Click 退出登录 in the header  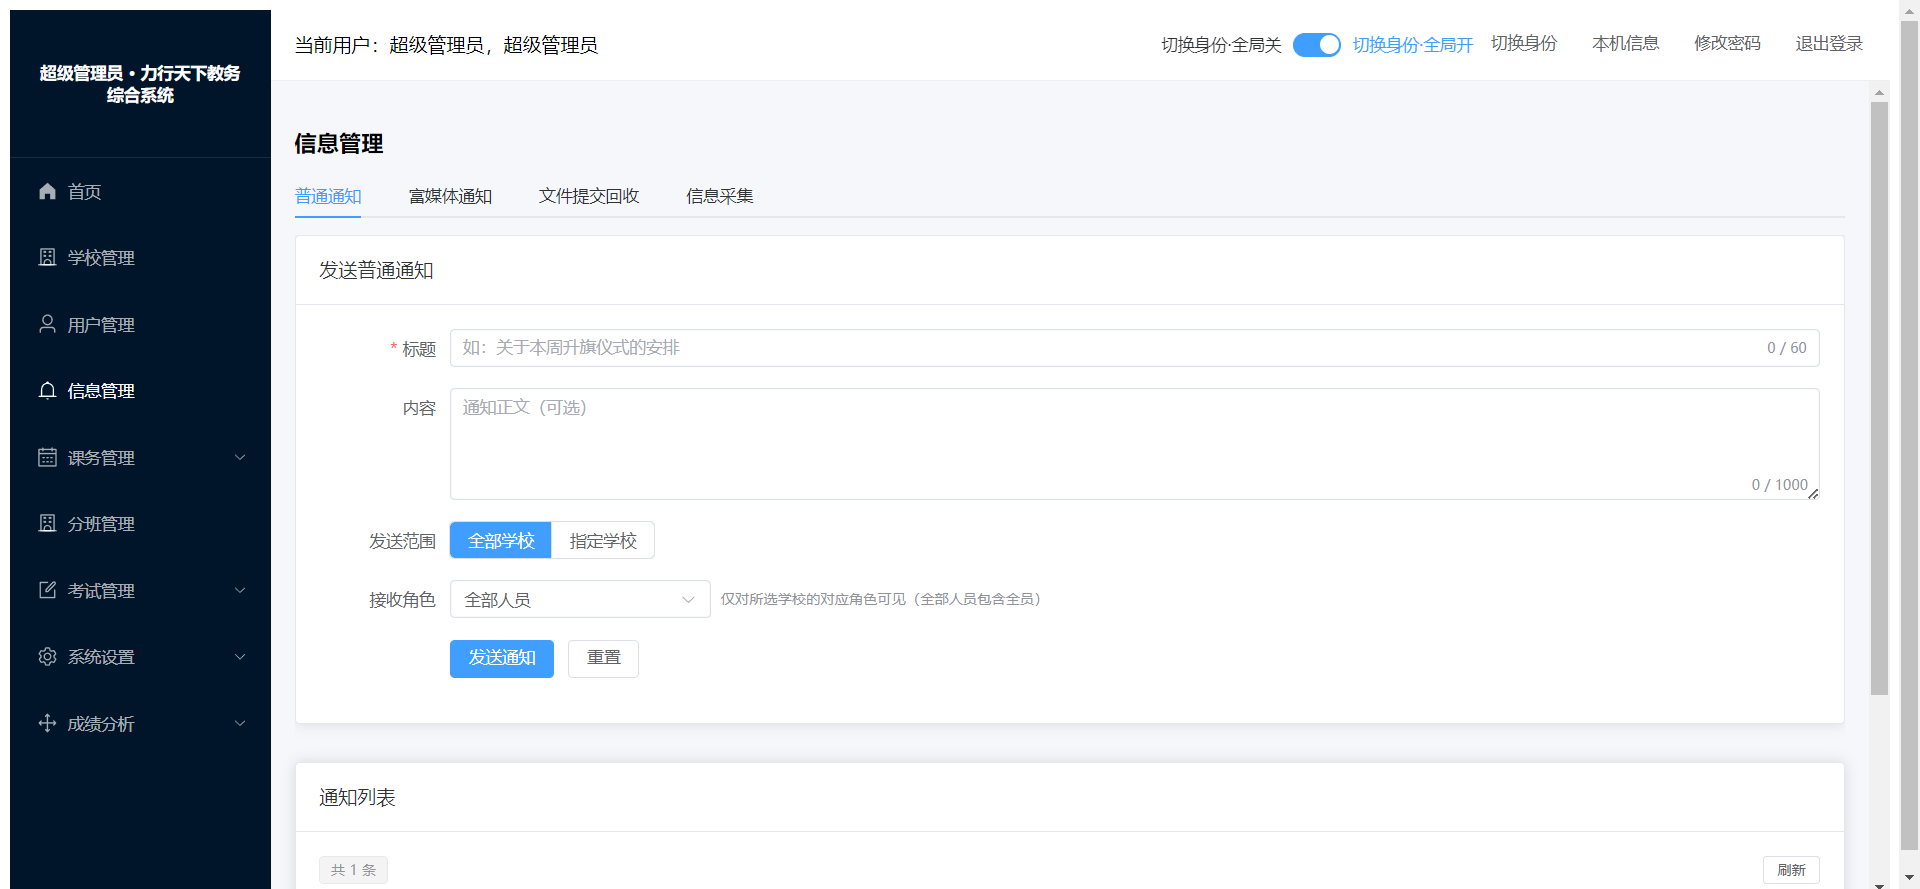tap(1829, 43)
